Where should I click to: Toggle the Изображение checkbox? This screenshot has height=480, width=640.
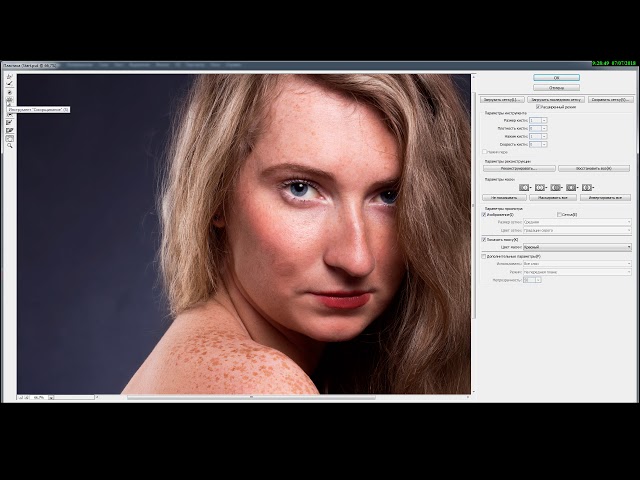(x=484, y=214)
